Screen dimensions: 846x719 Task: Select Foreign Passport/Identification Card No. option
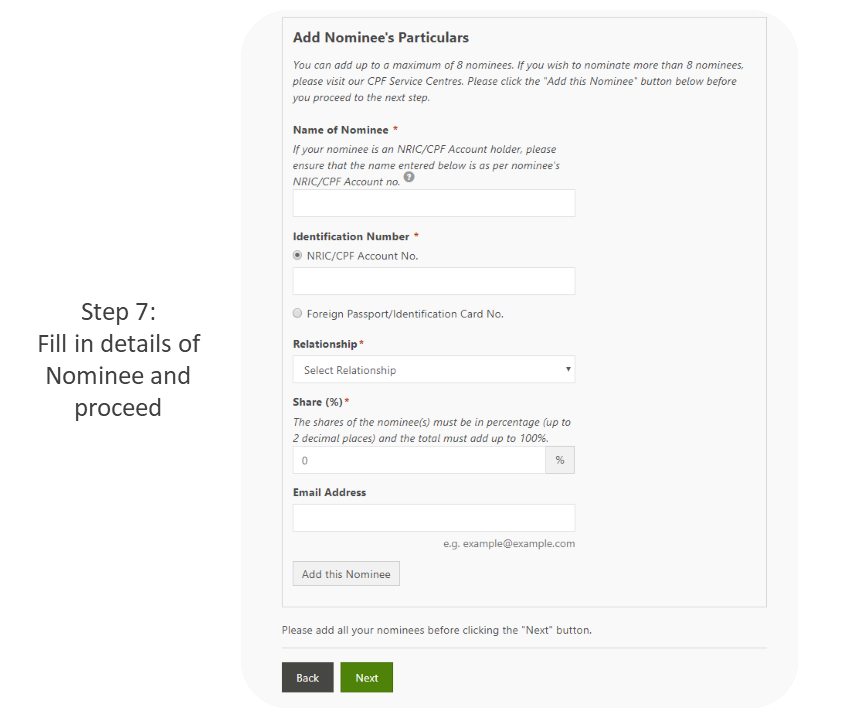pyautogui.click(x=297, y=313)
